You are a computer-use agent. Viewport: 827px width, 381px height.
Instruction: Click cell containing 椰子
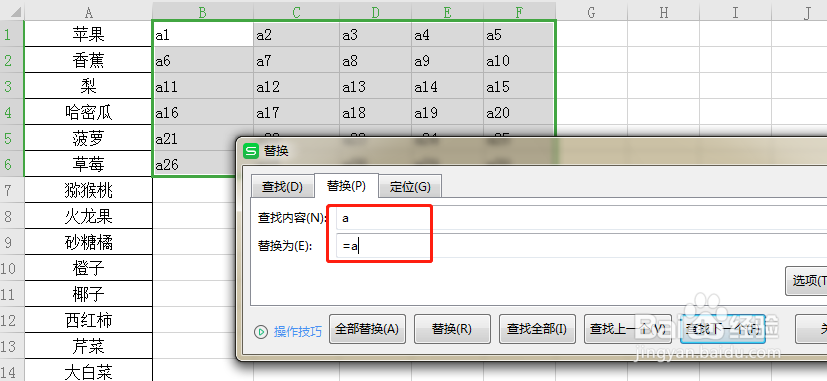click(89, 294)
